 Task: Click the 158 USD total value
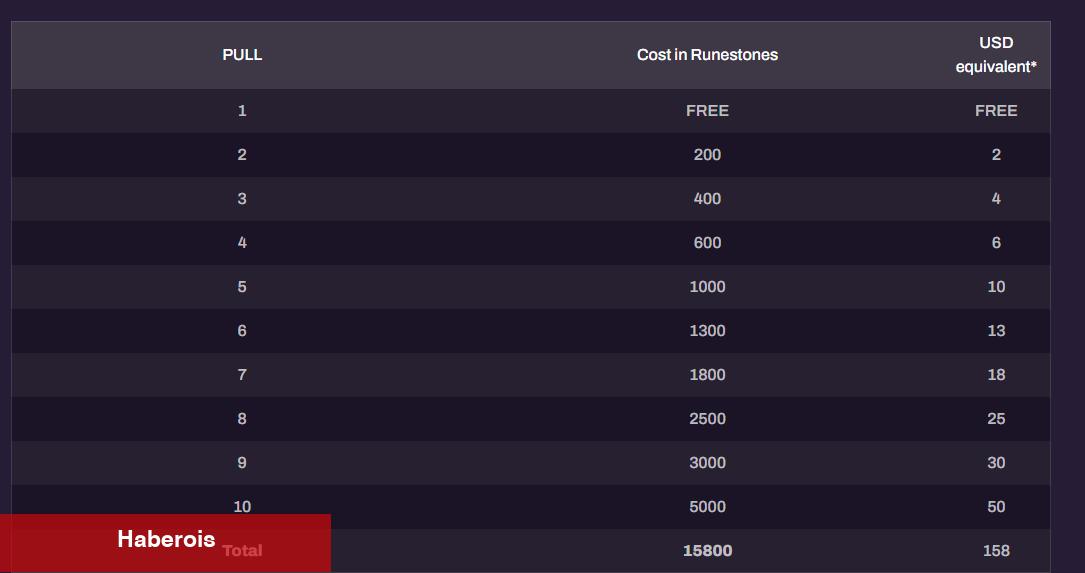tap(996, 551)
